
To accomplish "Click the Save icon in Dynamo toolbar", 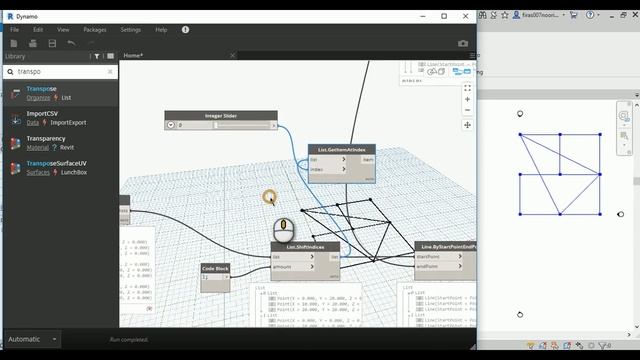I will pos(52,43).
